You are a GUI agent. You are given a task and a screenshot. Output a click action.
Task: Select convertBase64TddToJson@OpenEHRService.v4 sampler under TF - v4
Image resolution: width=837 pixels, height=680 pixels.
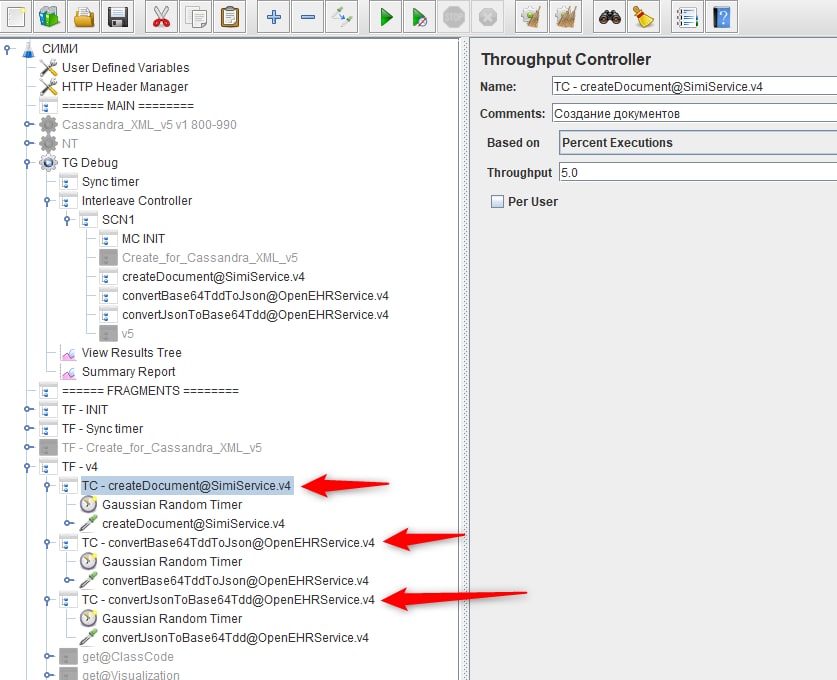tap(235, 581)
